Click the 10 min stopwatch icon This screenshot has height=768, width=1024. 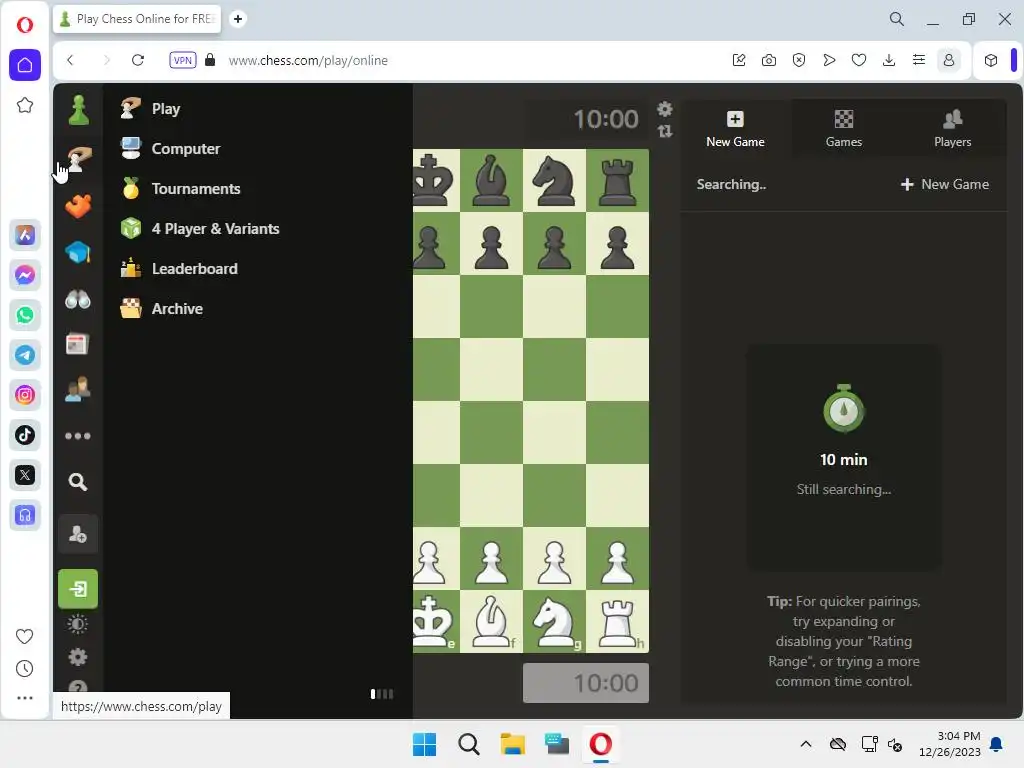pyautogui.click(x=844, y=408)
